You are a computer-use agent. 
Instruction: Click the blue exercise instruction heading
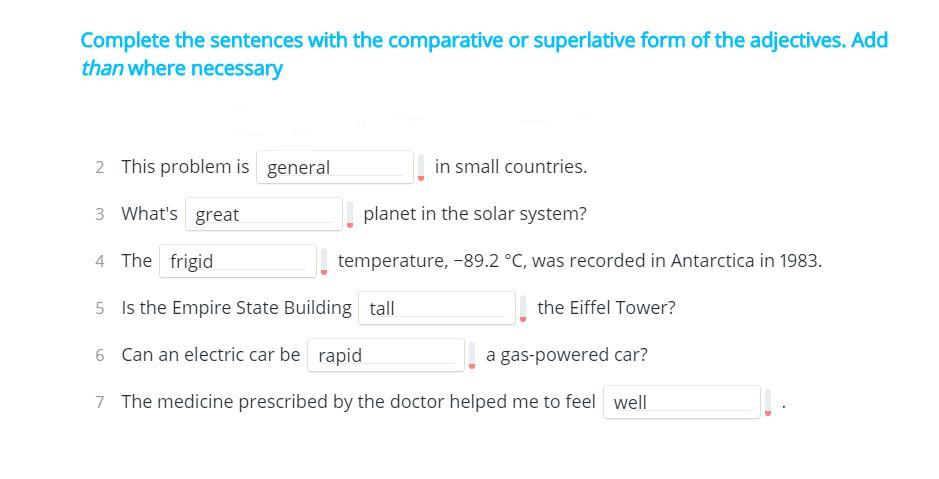484,54
